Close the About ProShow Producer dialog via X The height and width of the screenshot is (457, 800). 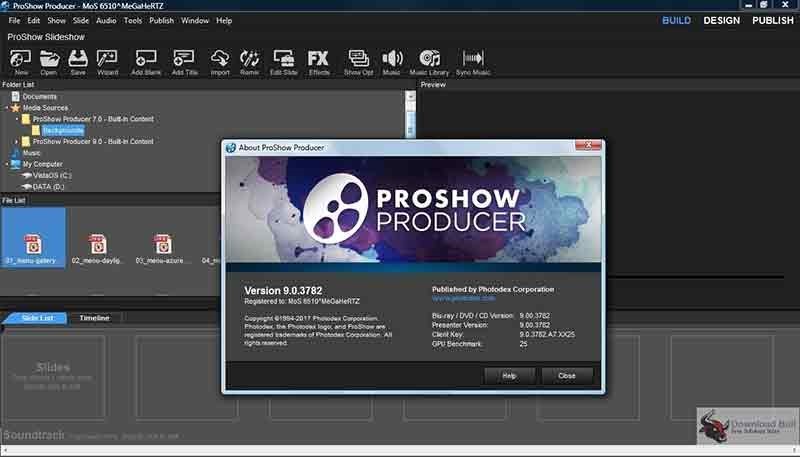588,145
